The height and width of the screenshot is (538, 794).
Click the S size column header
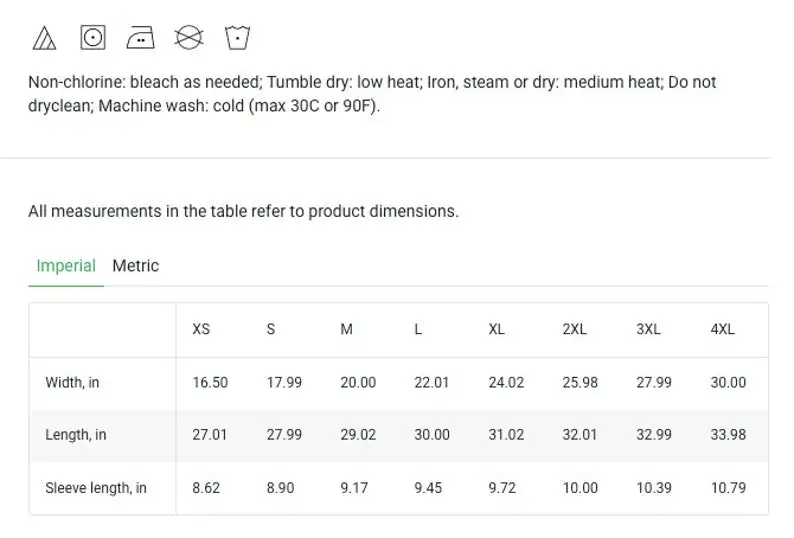pos(271,329)
